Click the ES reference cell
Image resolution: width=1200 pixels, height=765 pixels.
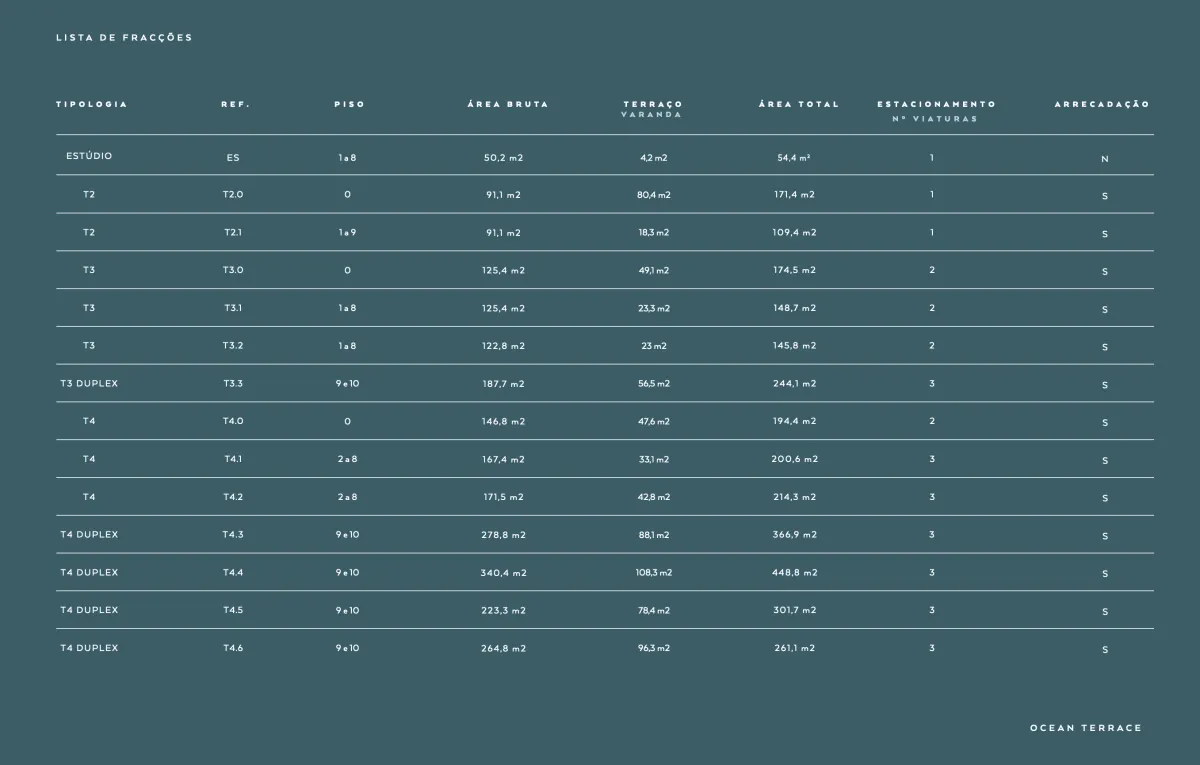(233, 158)
